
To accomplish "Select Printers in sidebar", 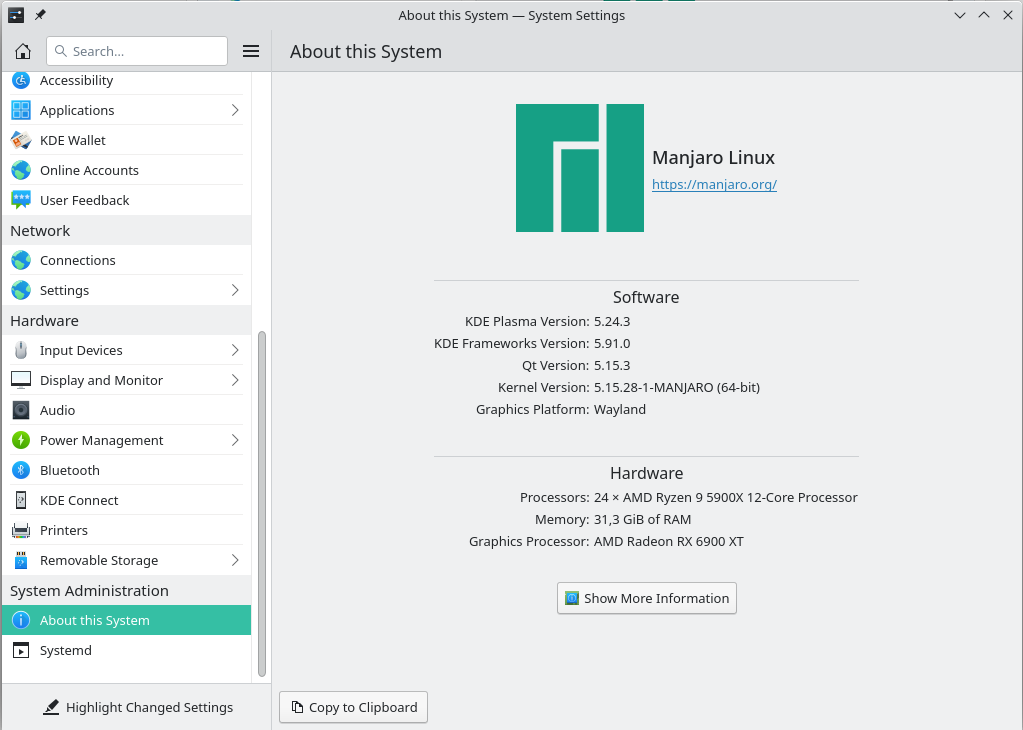I will 127,530.
